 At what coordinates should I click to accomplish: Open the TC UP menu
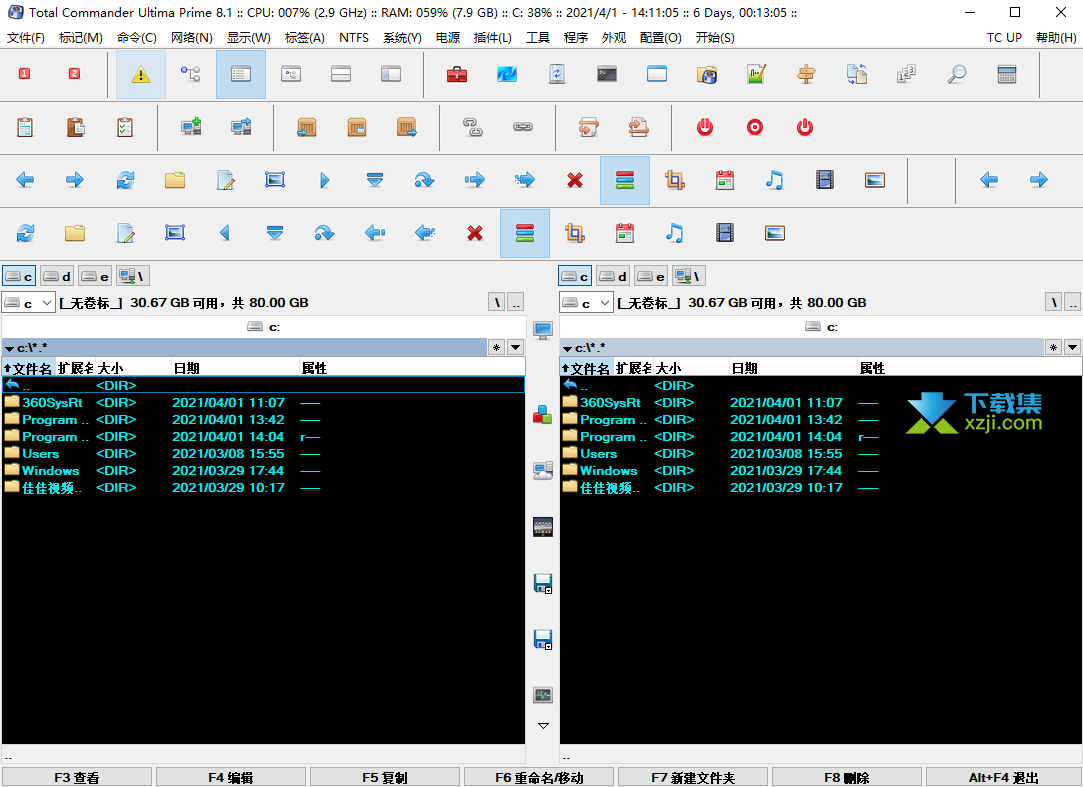pos(1004,37)
